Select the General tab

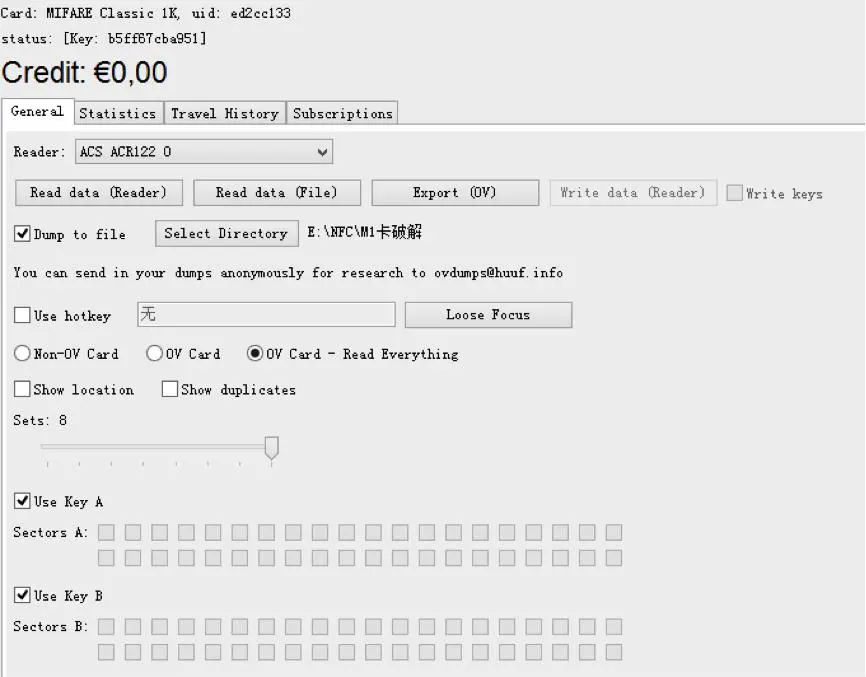tap(38, 112)
